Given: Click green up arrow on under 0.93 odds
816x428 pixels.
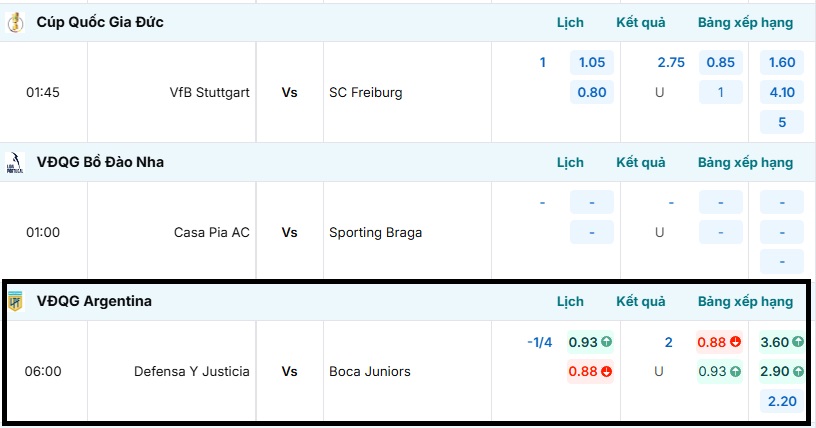Looking at the screenshot, I should 736,372.
